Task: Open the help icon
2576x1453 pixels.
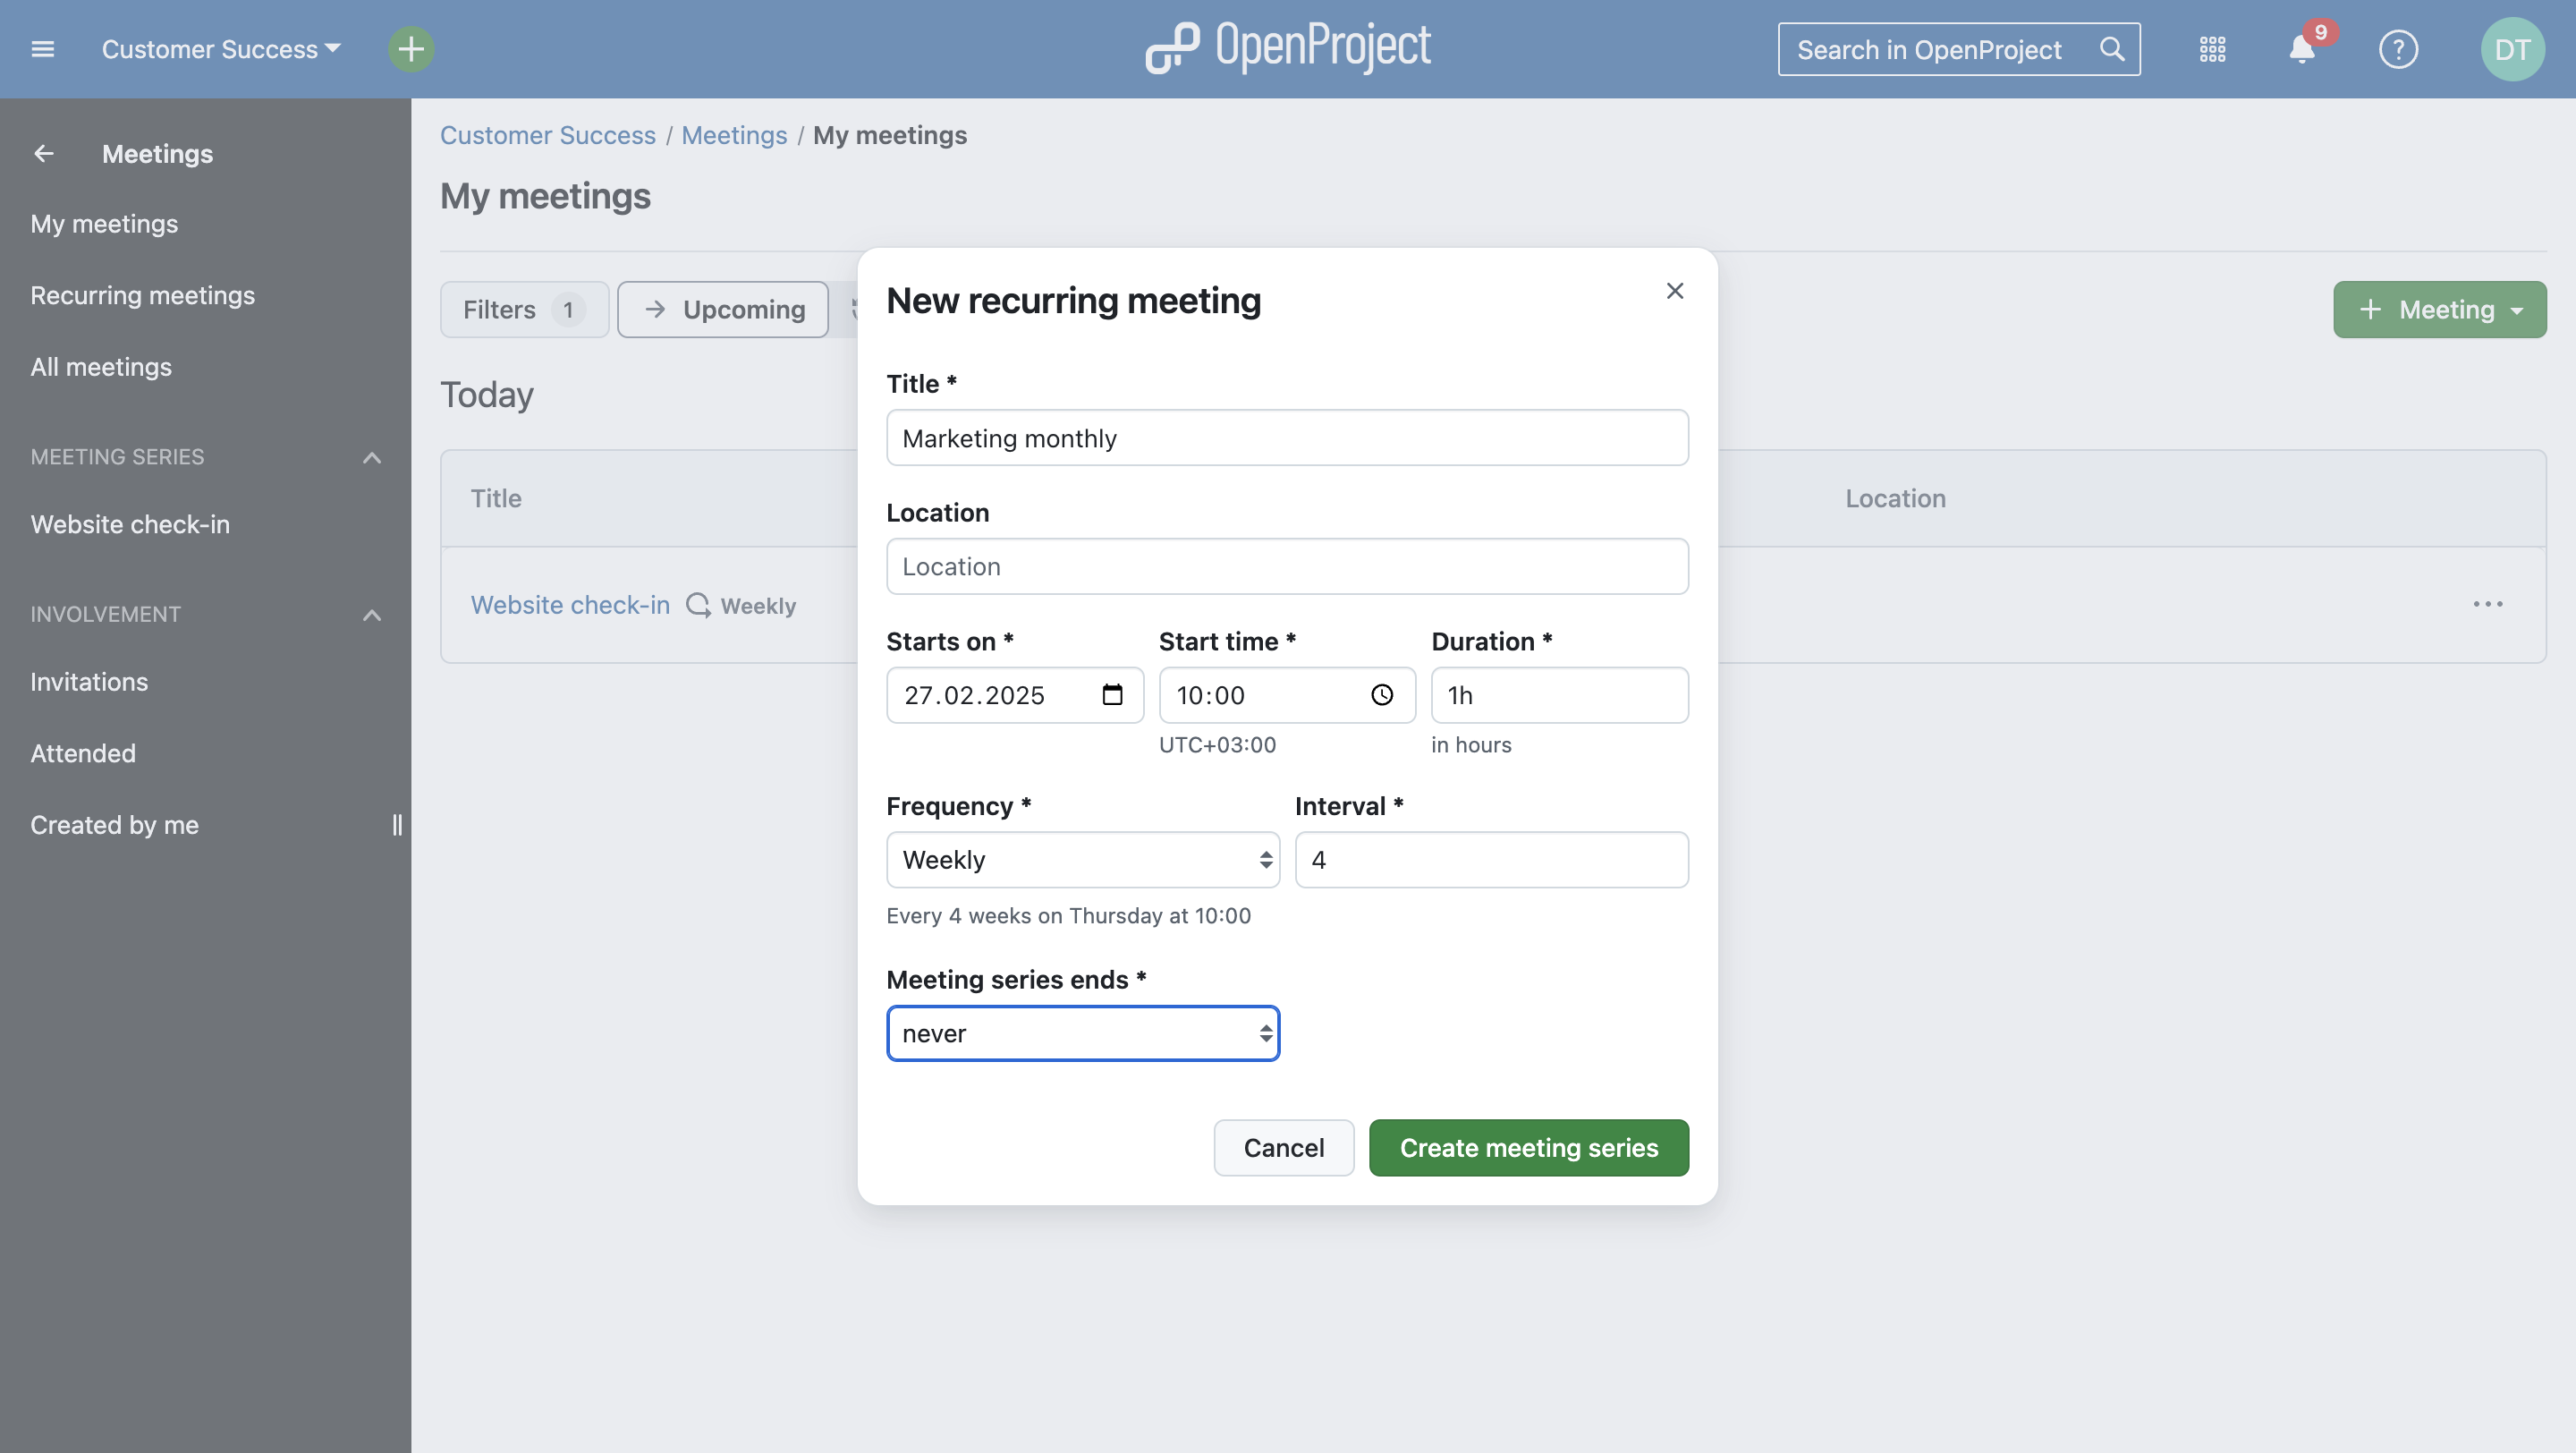Action: coord(2399,49)
